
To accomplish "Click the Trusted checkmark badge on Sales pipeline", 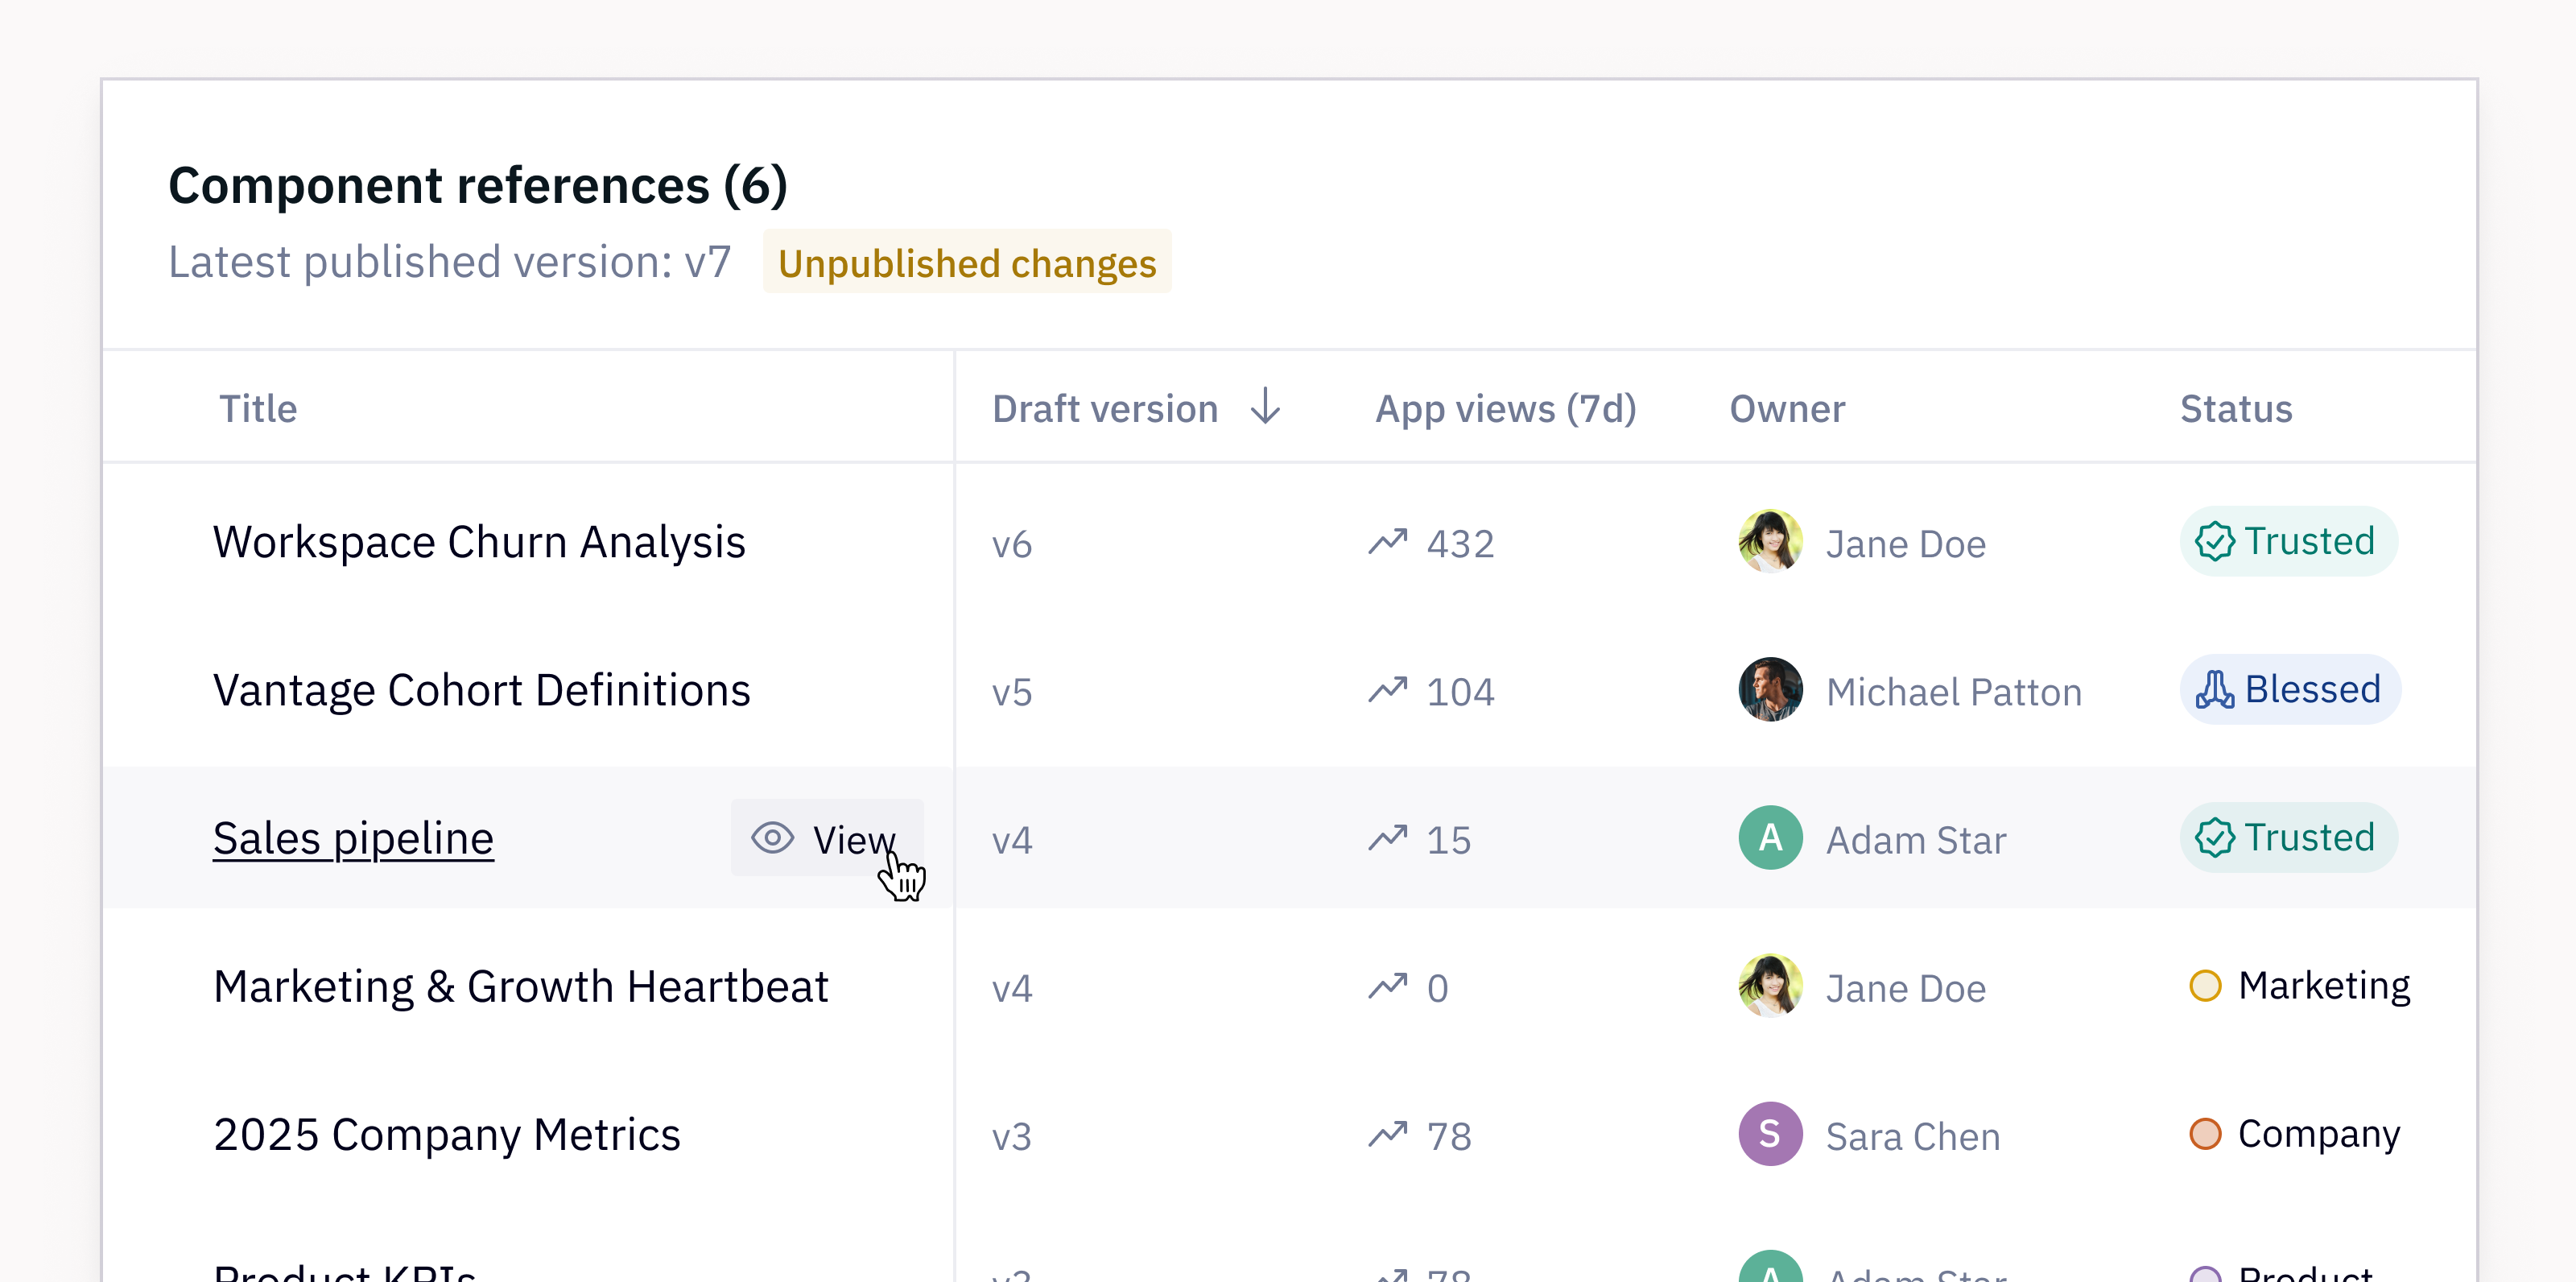I will [2214, 838].
